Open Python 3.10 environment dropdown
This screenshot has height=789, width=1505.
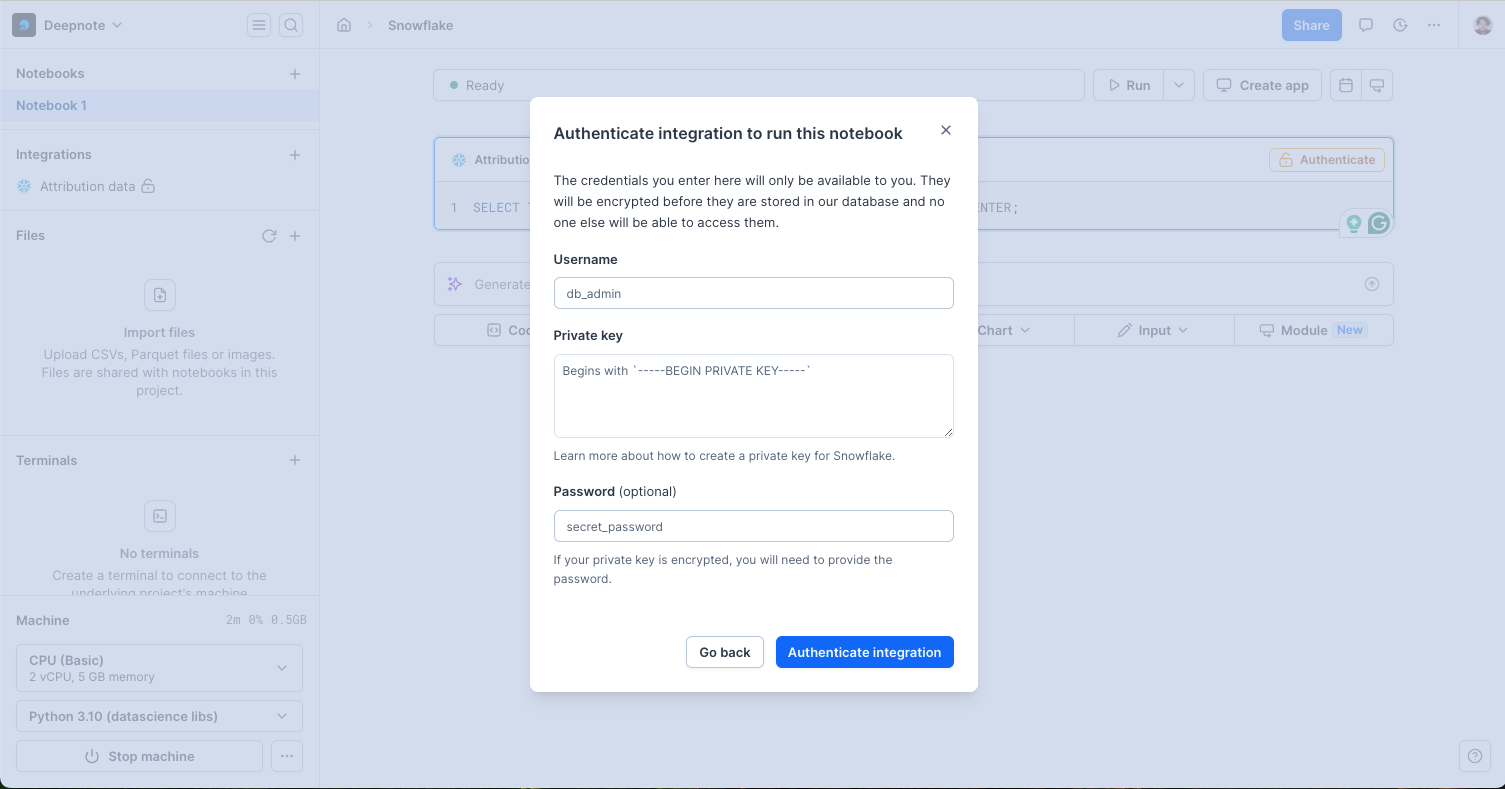[159, 716]
